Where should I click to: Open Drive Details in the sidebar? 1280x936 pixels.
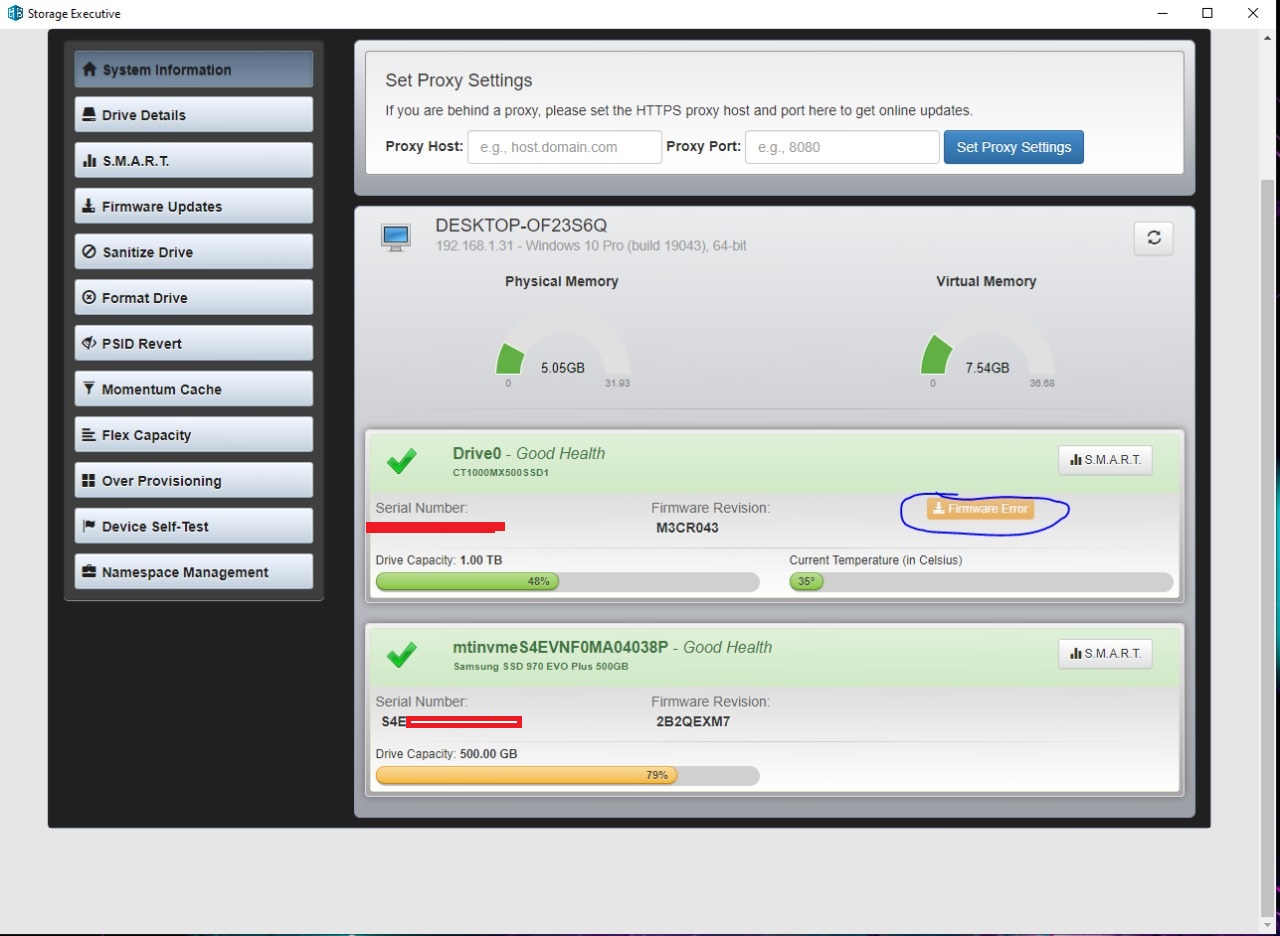point(194,115)
